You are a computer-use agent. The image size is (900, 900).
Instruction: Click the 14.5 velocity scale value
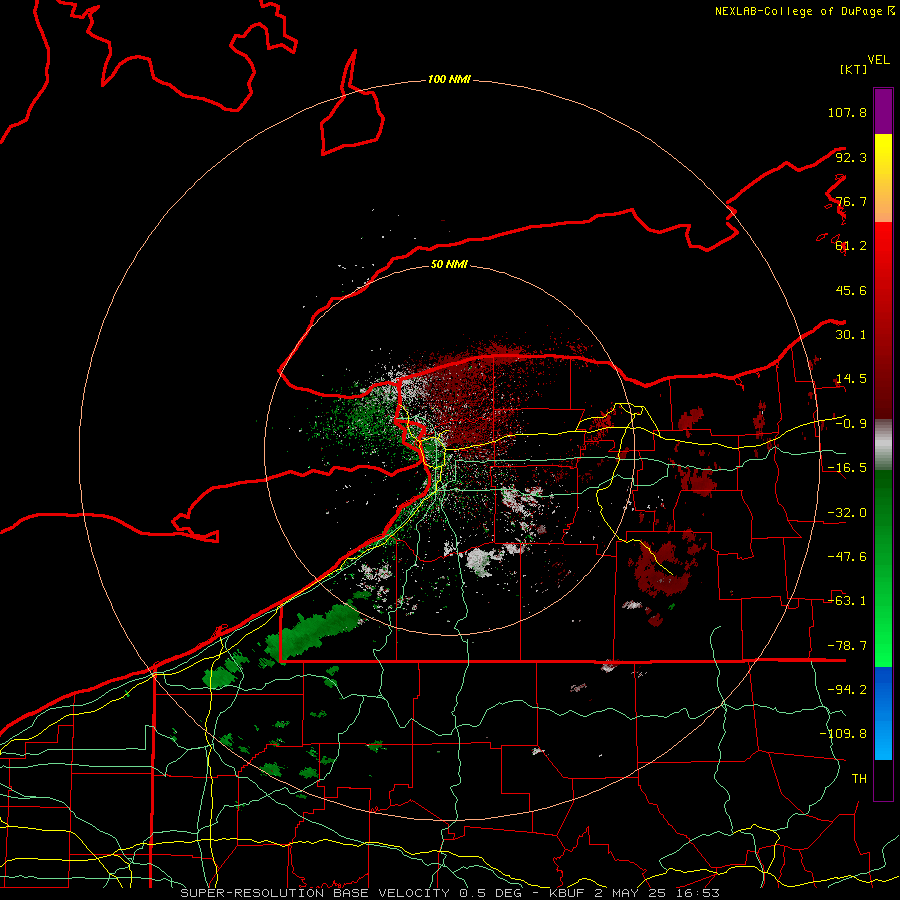pyautogui.click(x=851, y=379)
